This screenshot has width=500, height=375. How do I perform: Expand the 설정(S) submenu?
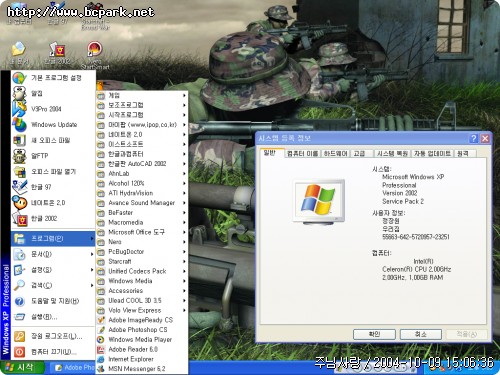pyautogui.click(x=53, y=270)
